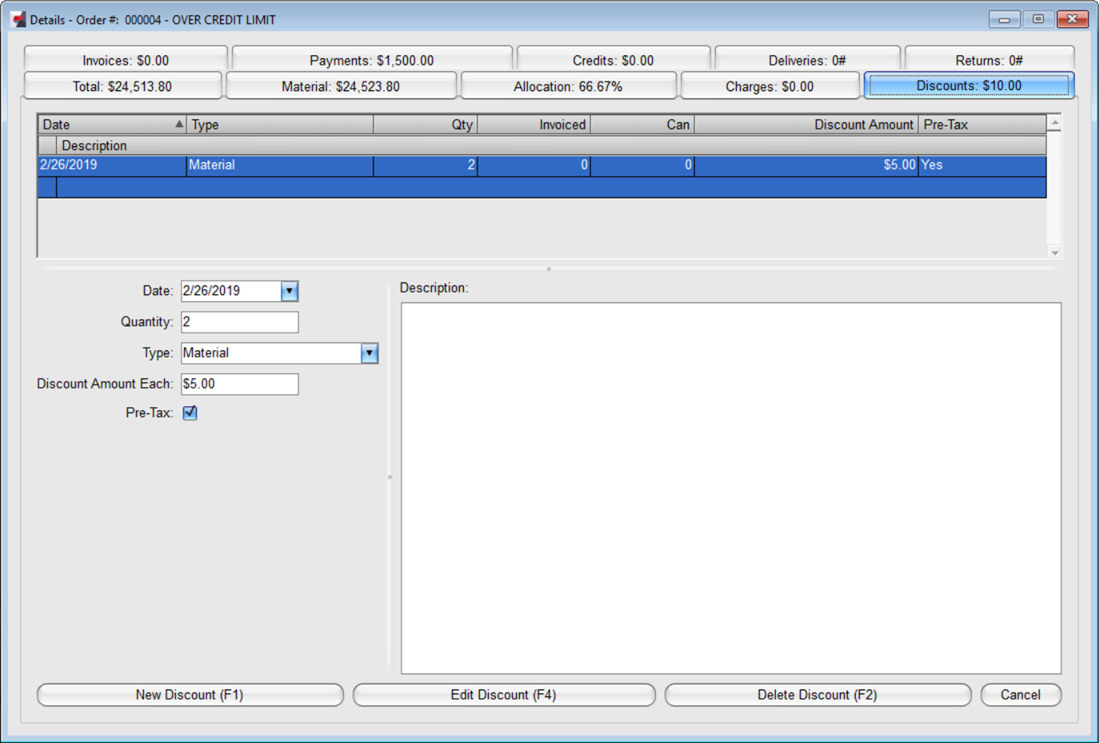The width and height of the screenshot is (1099, 743).
Task: Click inside the Date field showing 2/26/2019
Action: [231, 291]
